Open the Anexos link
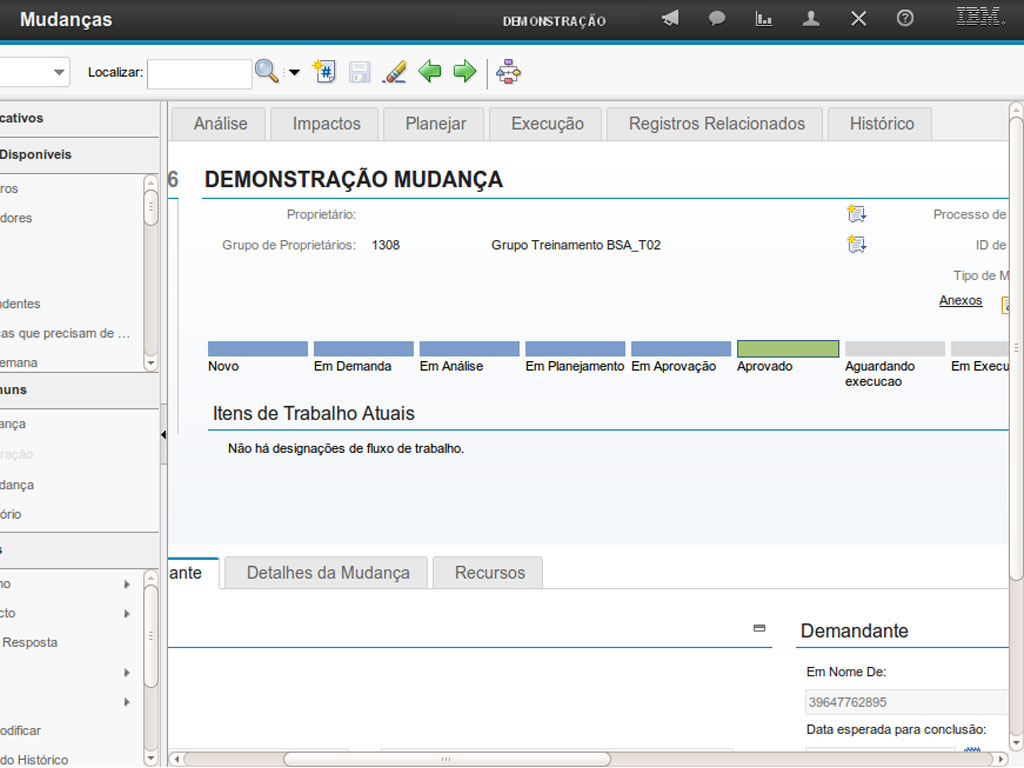Viewport: 1024px width, 768px height. (x=960, y=301)
